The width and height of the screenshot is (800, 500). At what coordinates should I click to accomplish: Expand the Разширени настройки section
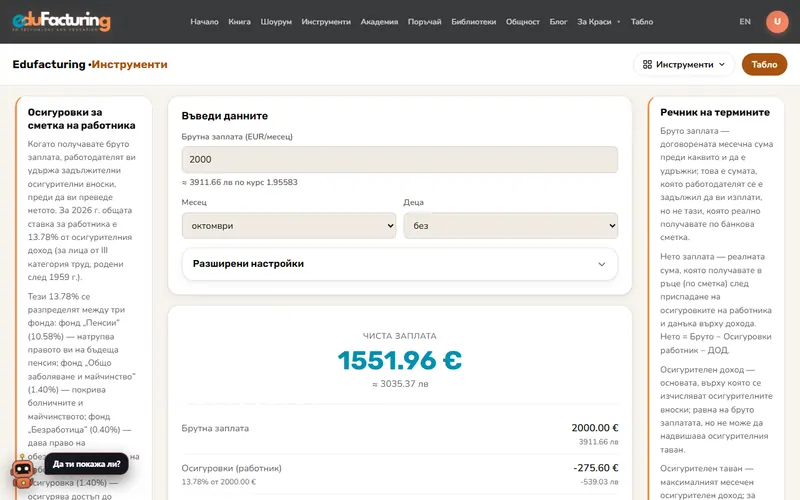pyautogui.click(x=399, y=264)
